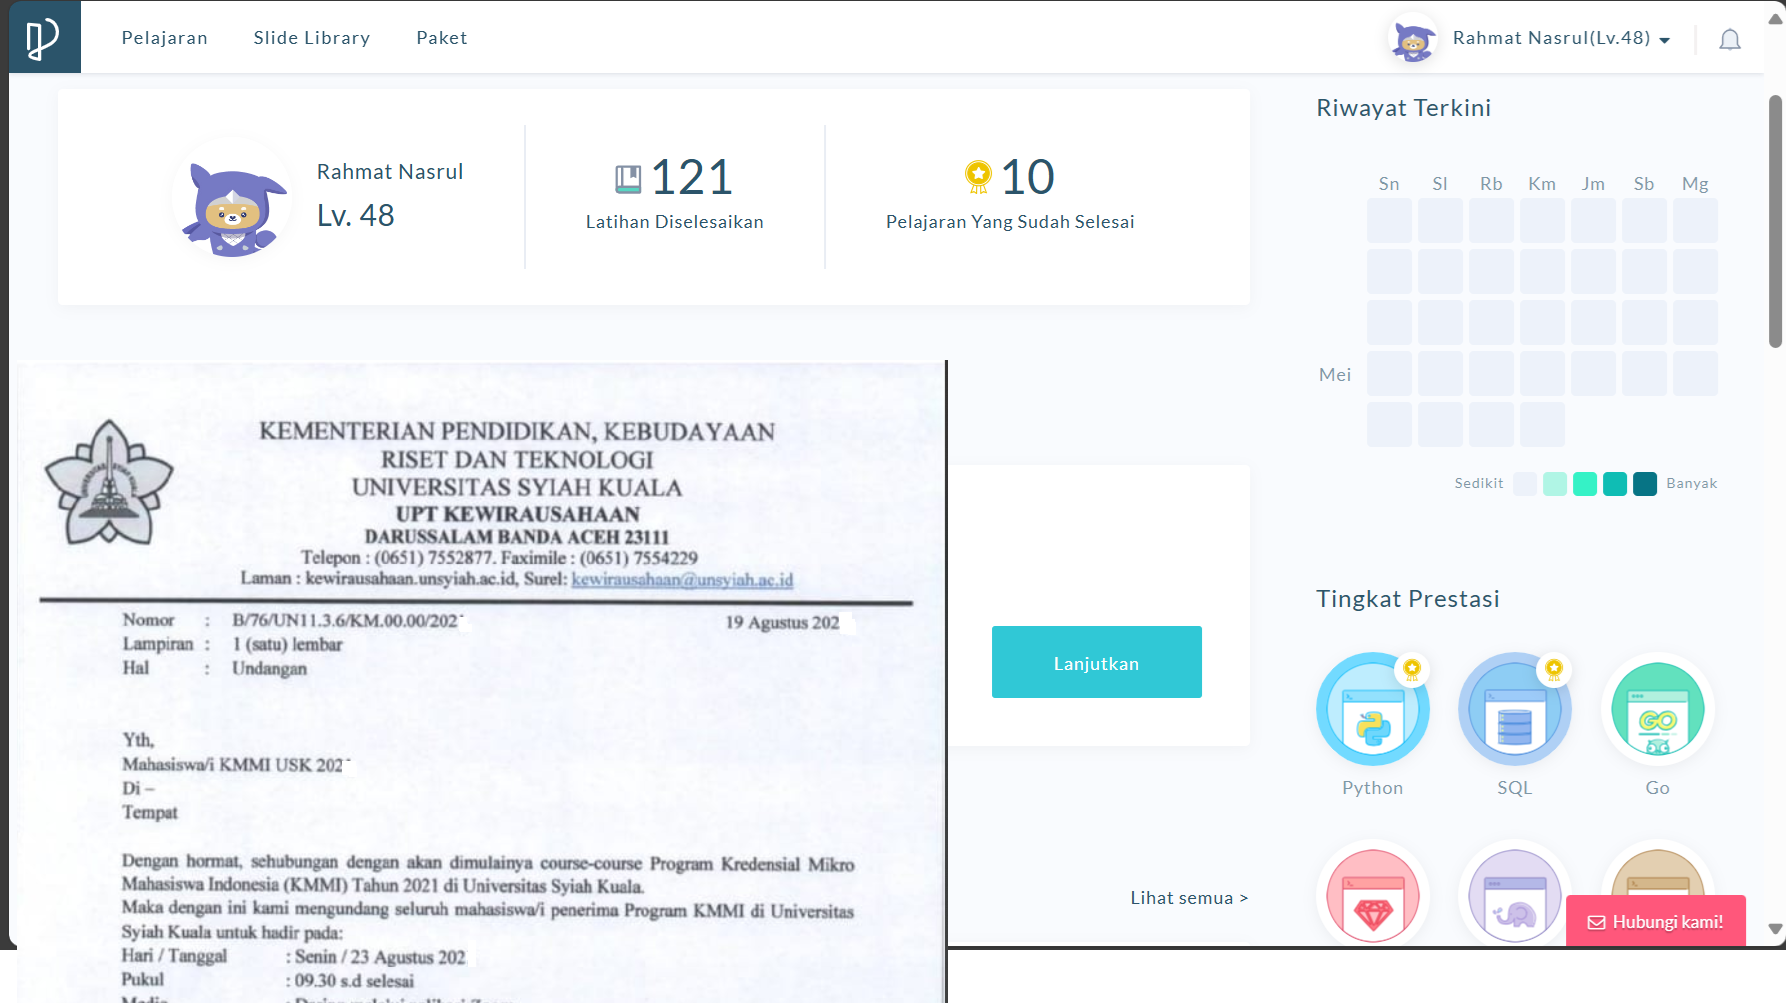Click the Rahmat Nasrul profile name
The image size is (1786, 1003).
390,172
